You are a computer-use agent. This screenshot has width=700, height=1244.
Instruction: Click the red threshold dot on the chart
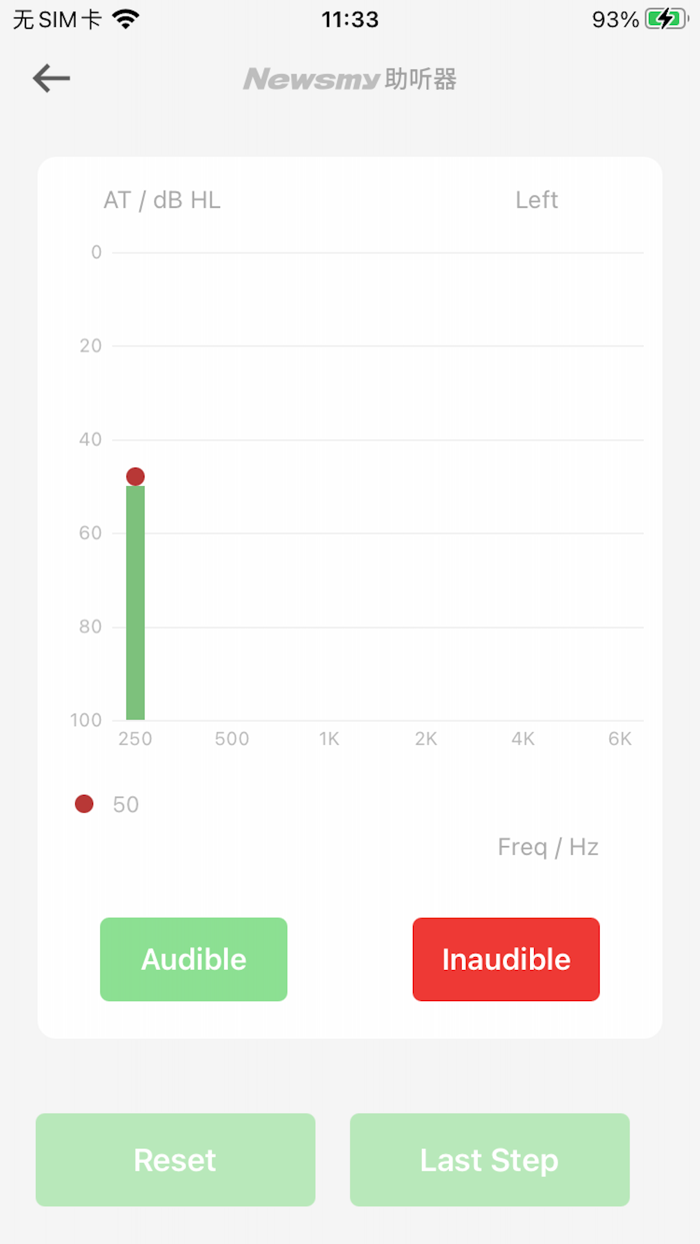pos(134,476)
